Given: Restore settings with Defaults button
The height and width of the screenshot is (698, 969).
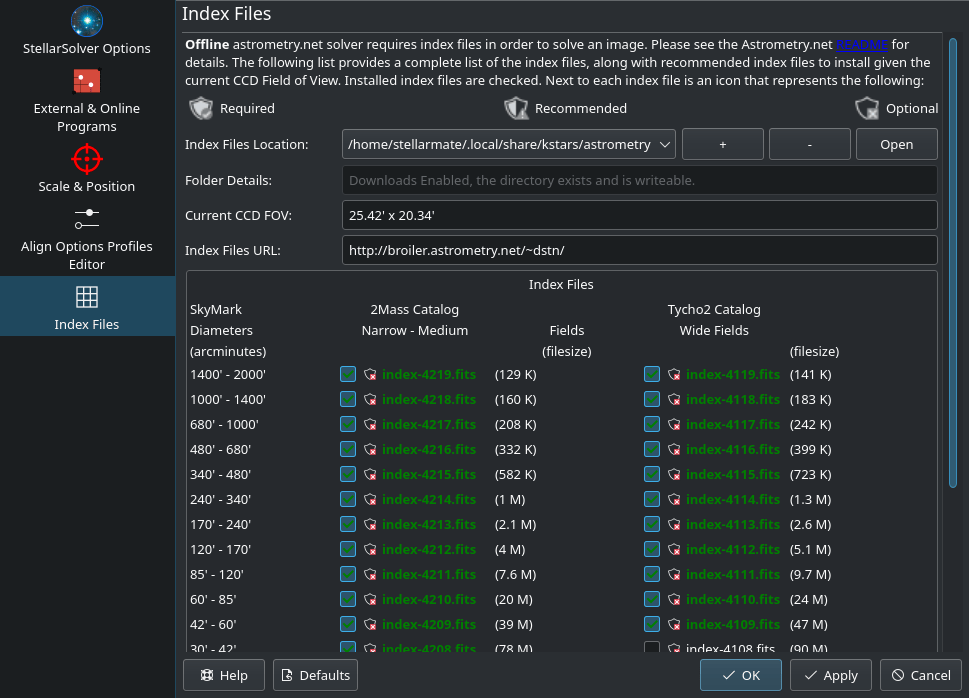Looking at the screenshot, I should 315,675.
